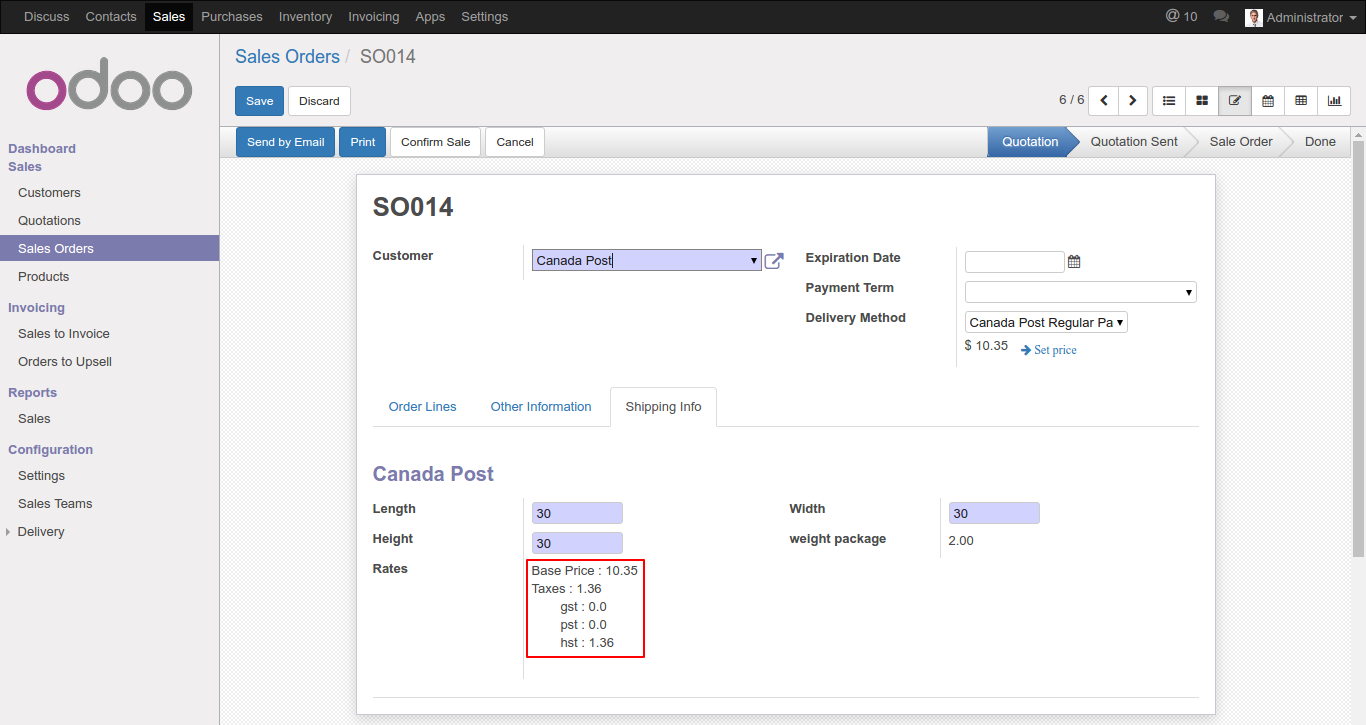
Task: Open Inventory menu
Action: click(305, 17)
